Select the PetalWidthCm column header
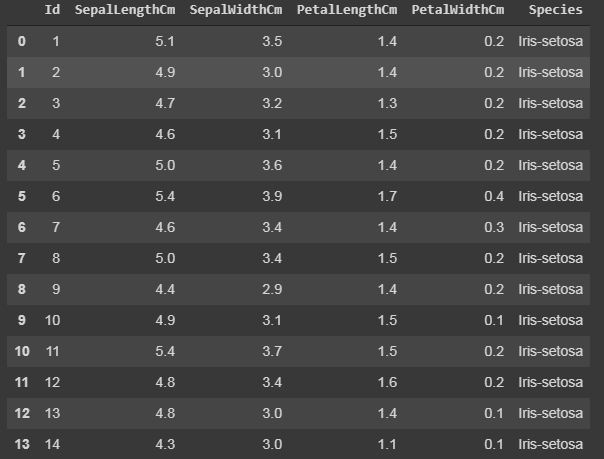The width and height of the screenshot is (604, 459). 458,10
